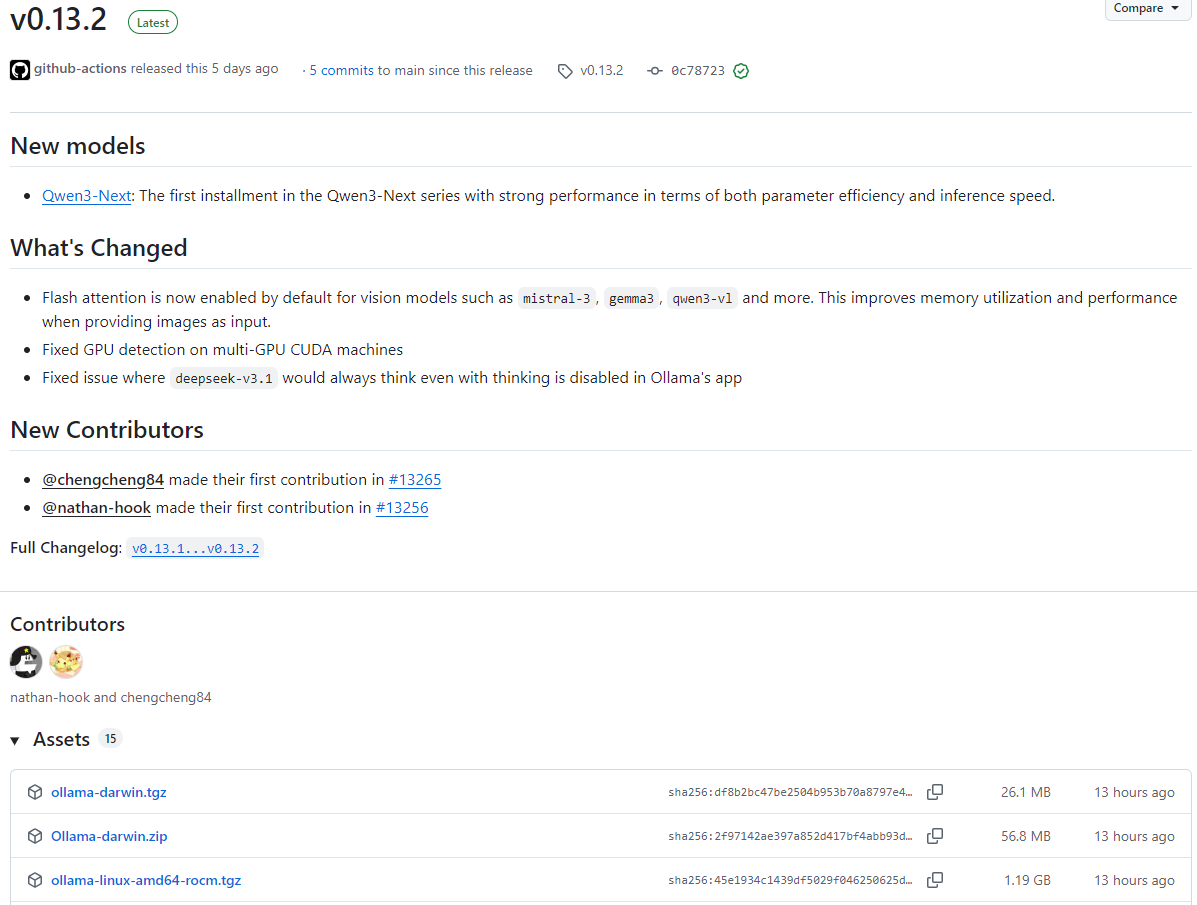Click '13 hours ago' in ollama-linux-amd64-rocm.tgz row
Image resolution: width=1197 pixels, height=905 pixels.
click(1134, 880)
